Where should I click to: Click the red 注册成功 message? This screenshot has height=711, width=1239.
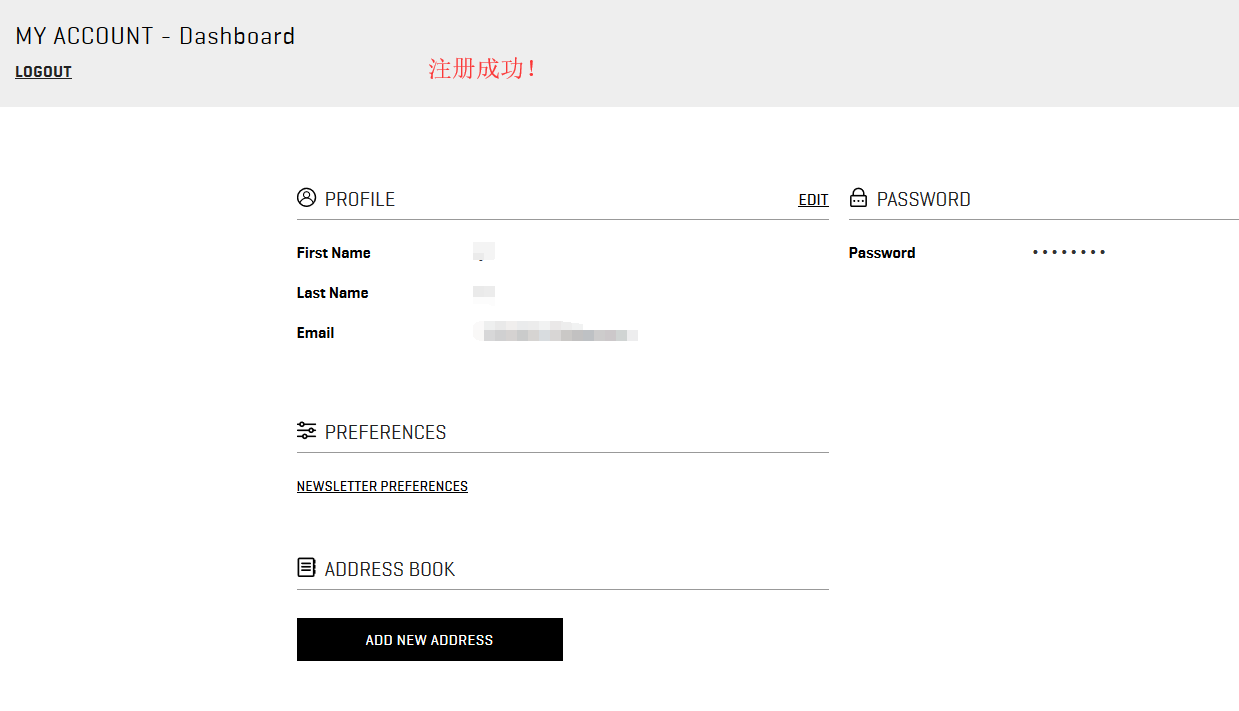tap(482, 69)
